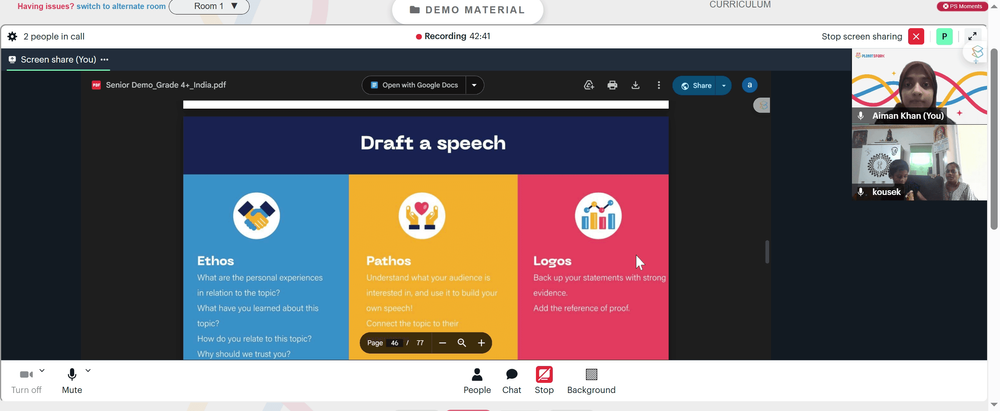Expand the call to fullscreen
This screenshot has height=411, width=1000.
pyautogui.click(x=973, y=36)
